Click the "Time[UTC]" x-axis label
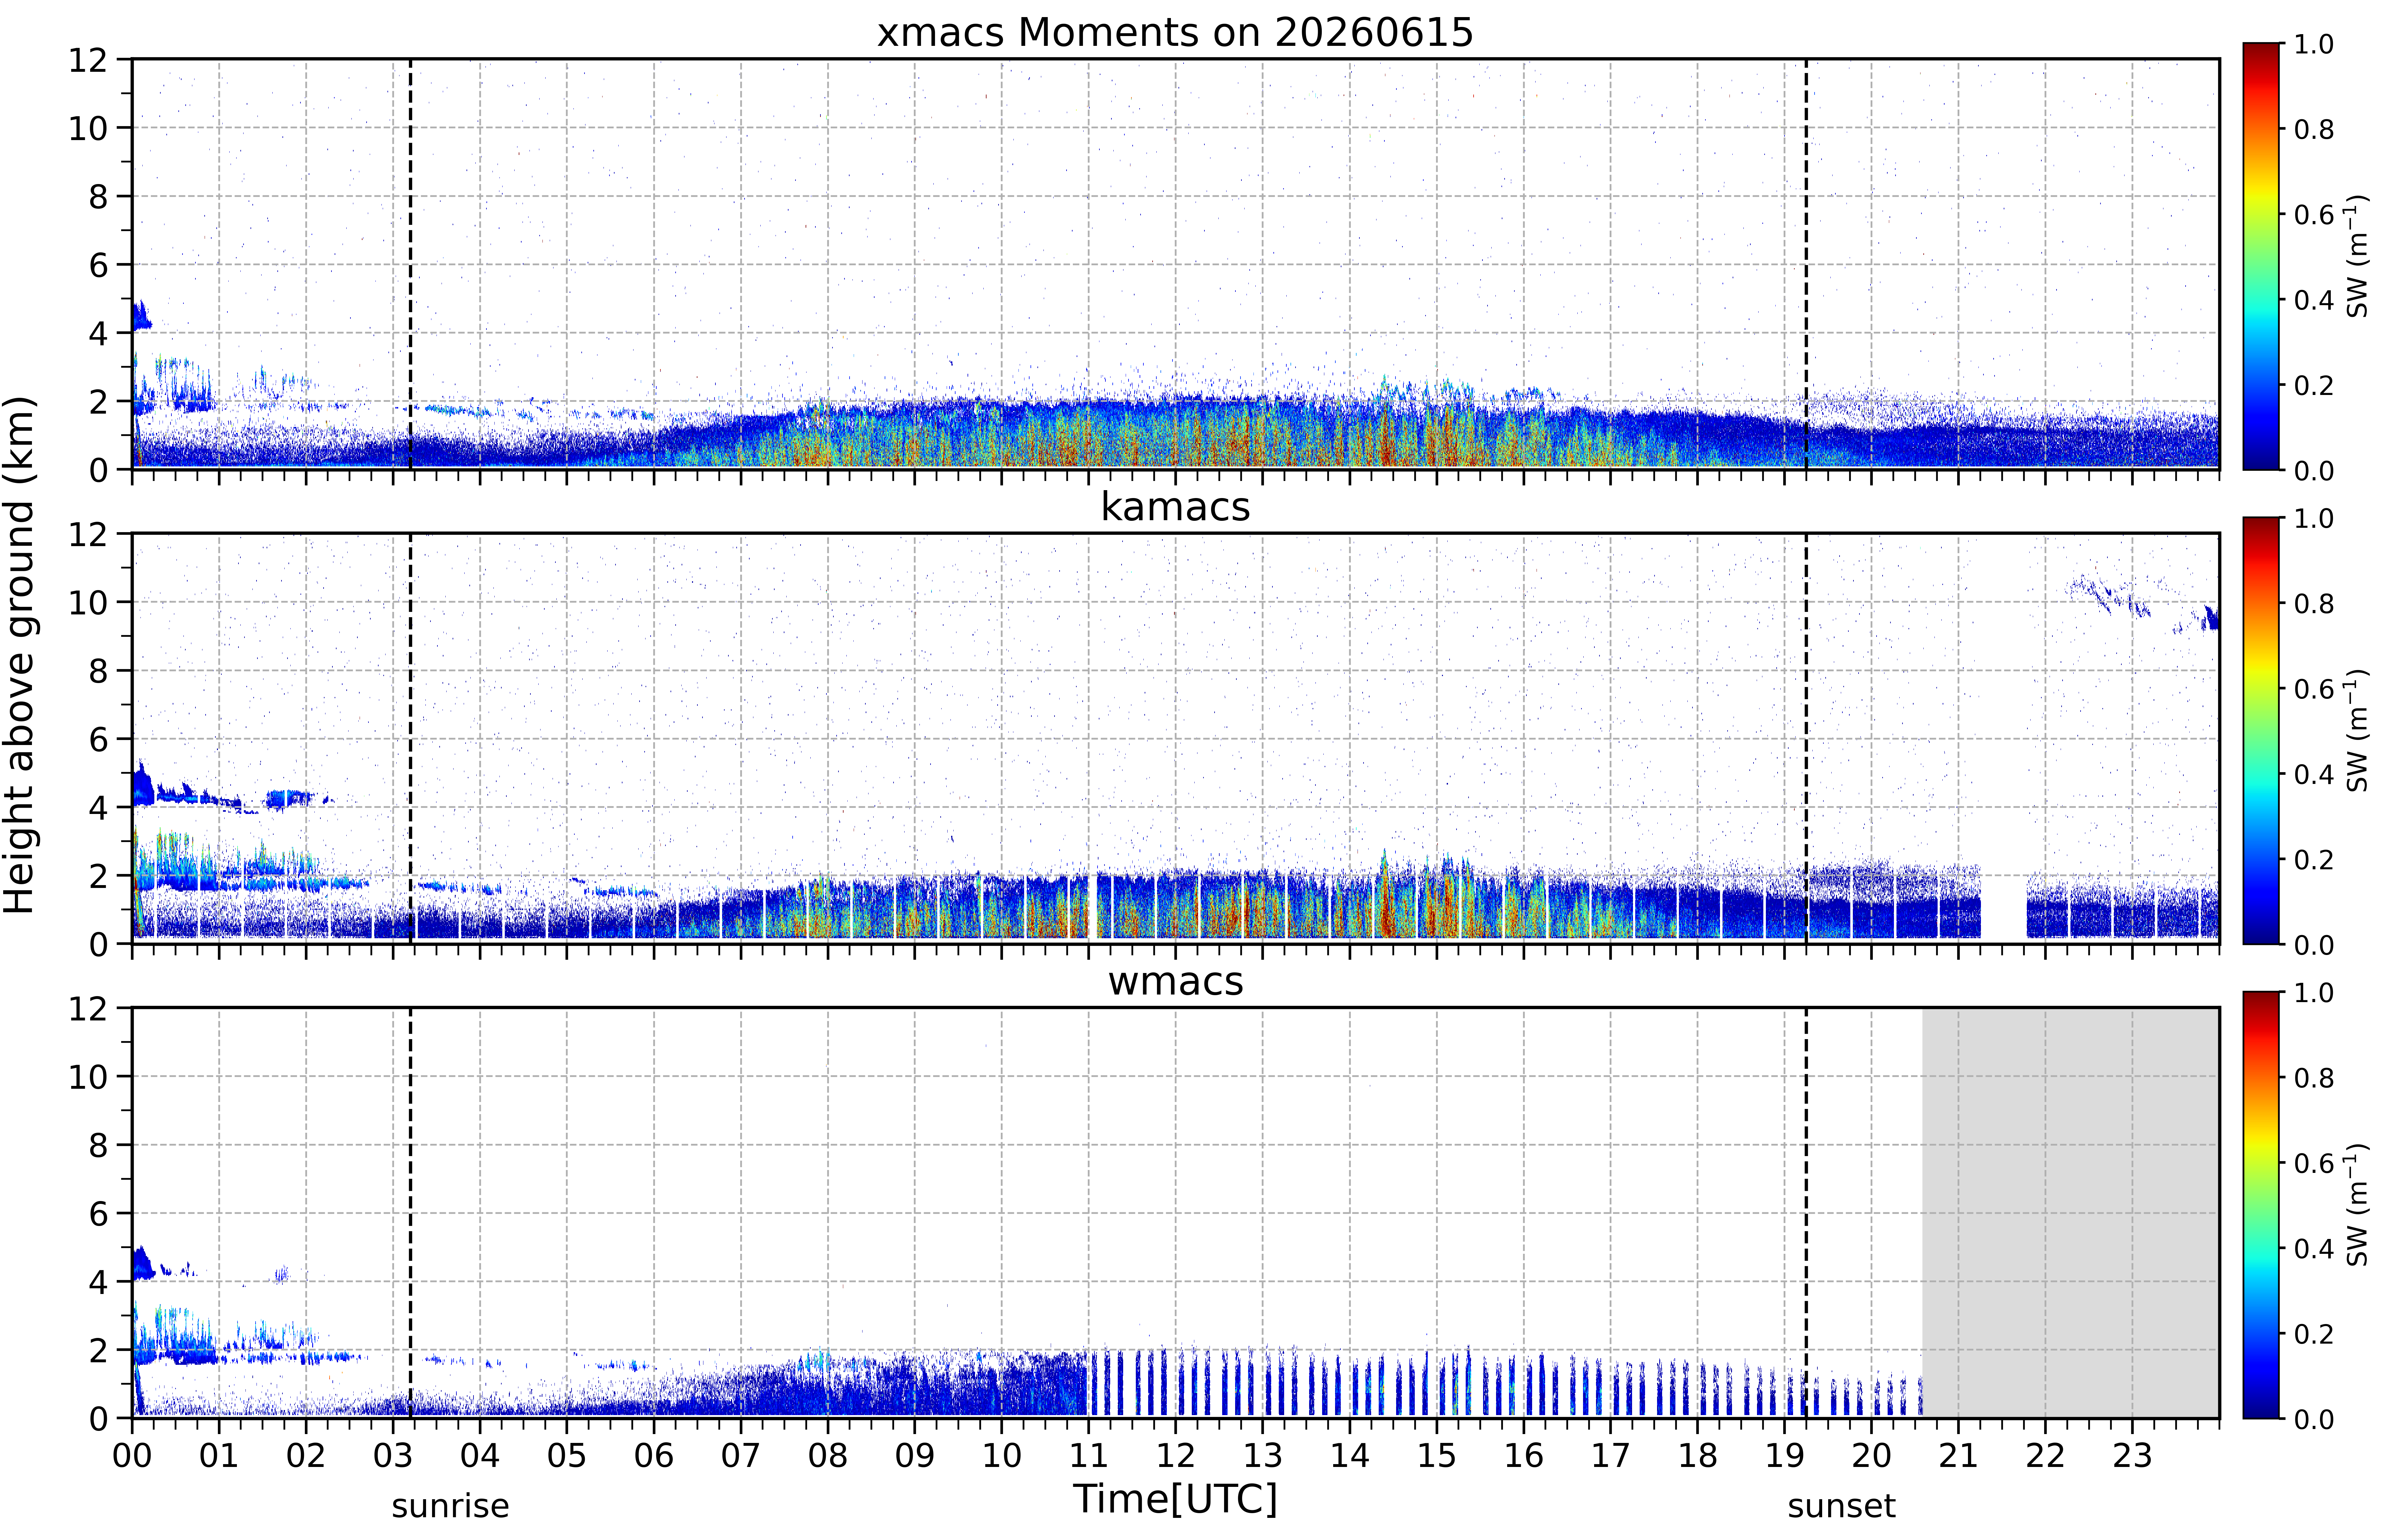Viewport: 2388px width, 1540px height. pos(1175,1499)
